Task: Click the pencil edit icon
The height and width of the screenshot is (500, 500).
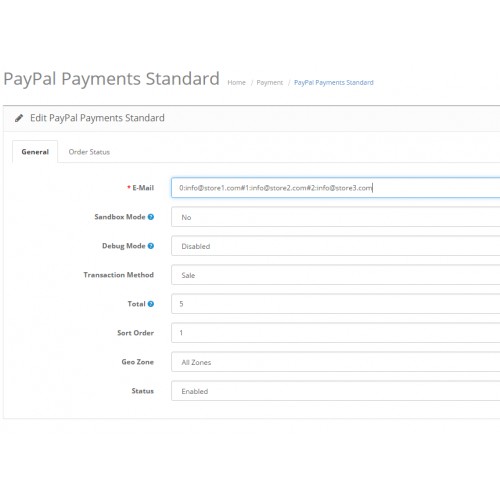Action: point(19,118)
